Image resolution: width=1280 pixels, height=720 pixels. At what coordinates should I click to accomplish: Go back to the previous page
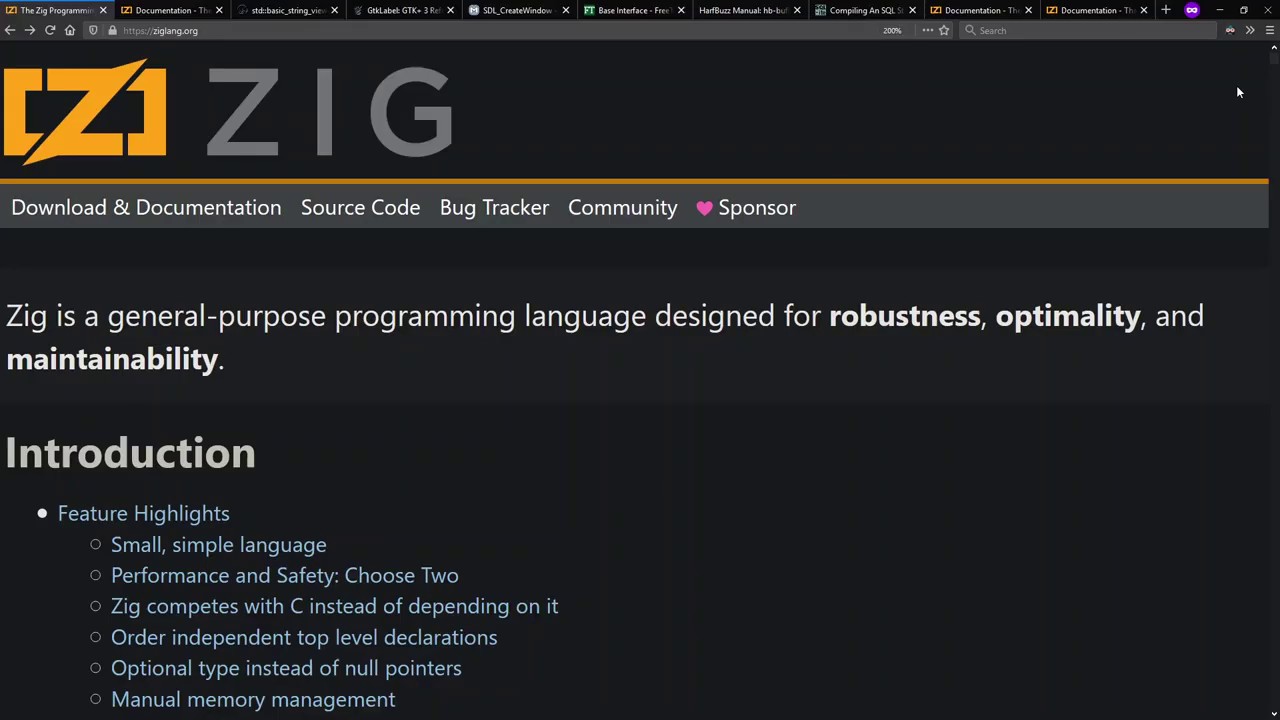click(x=10, y=30)
